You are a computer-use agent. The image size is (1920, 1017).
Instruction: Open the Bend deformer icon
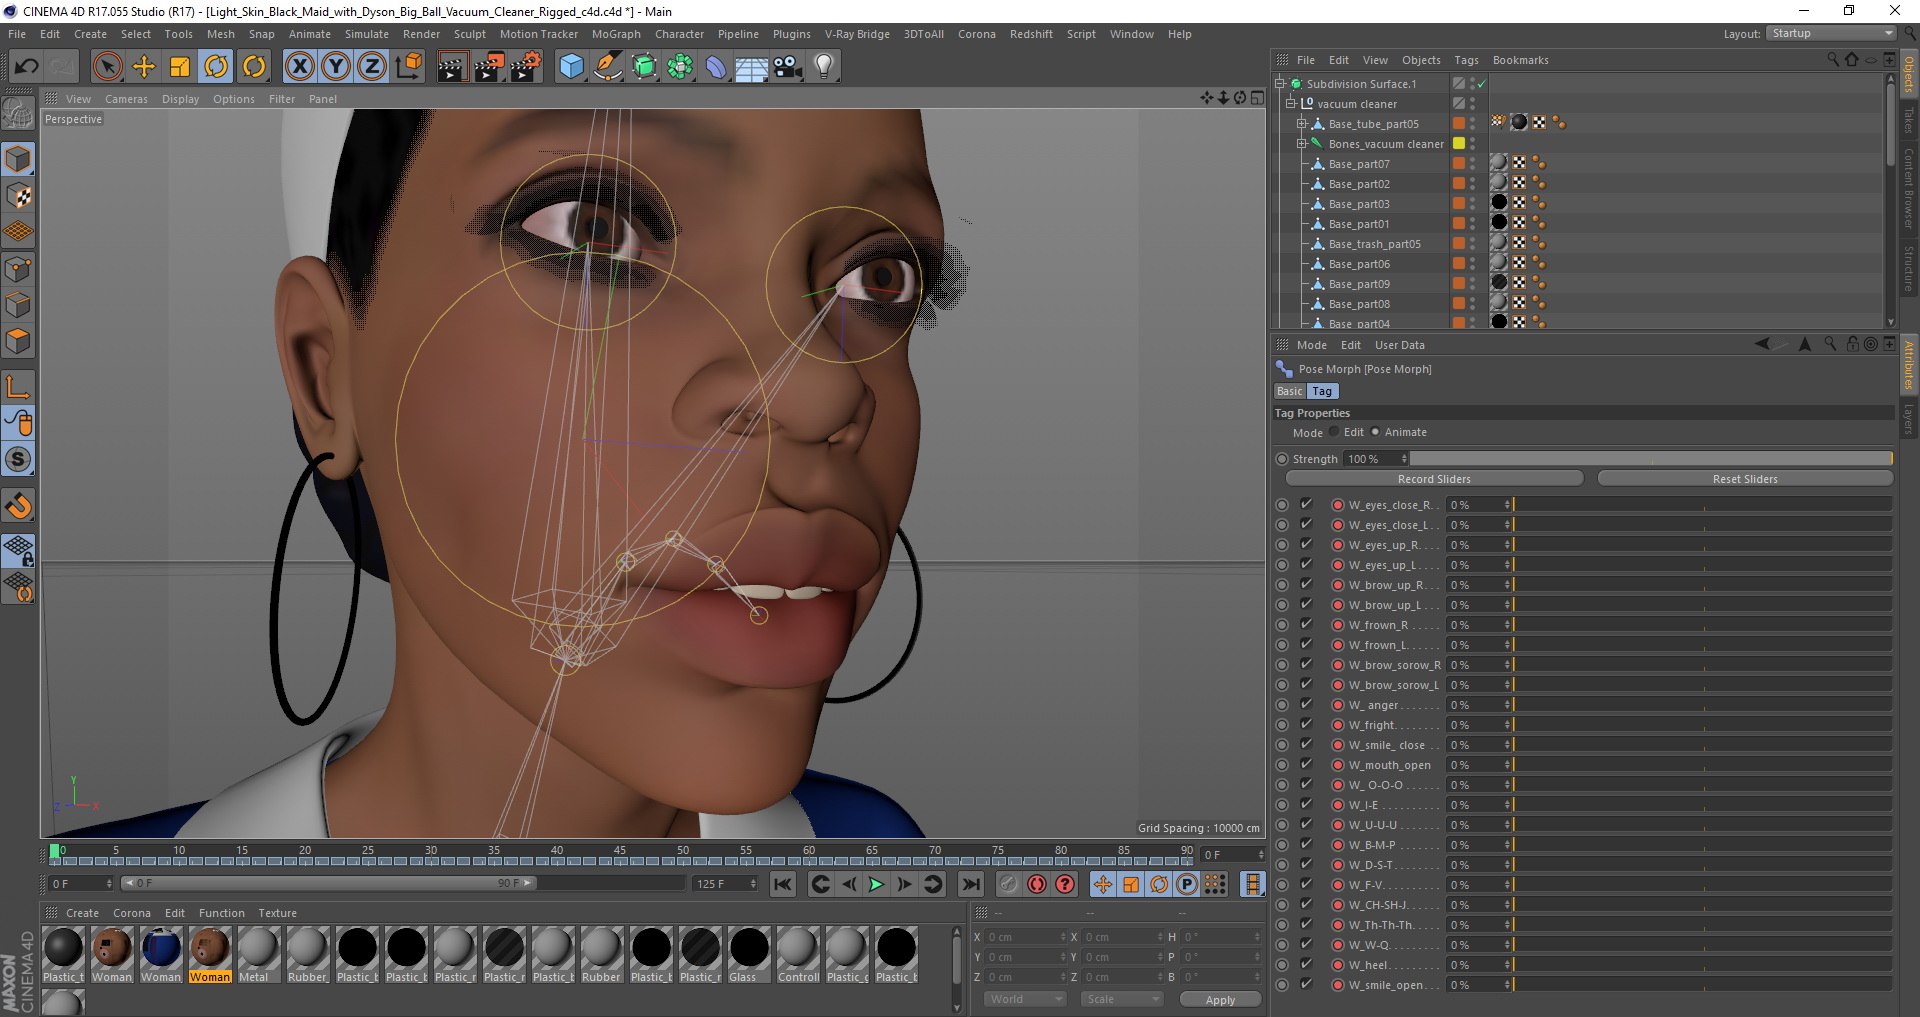pos(716,67)
